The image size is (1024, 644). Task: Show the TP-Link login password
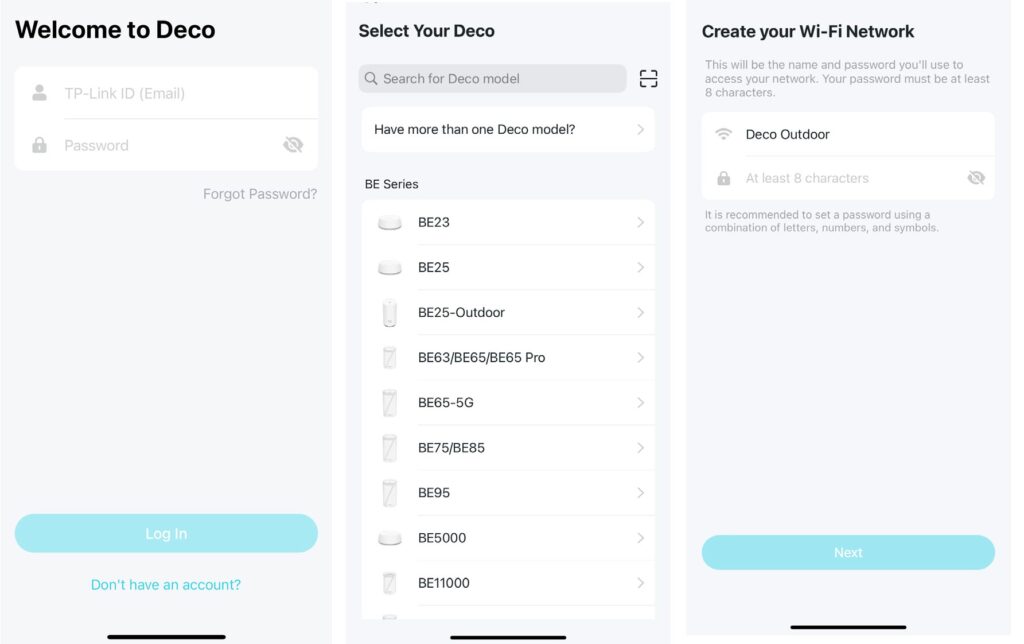[x=292, y=145]
